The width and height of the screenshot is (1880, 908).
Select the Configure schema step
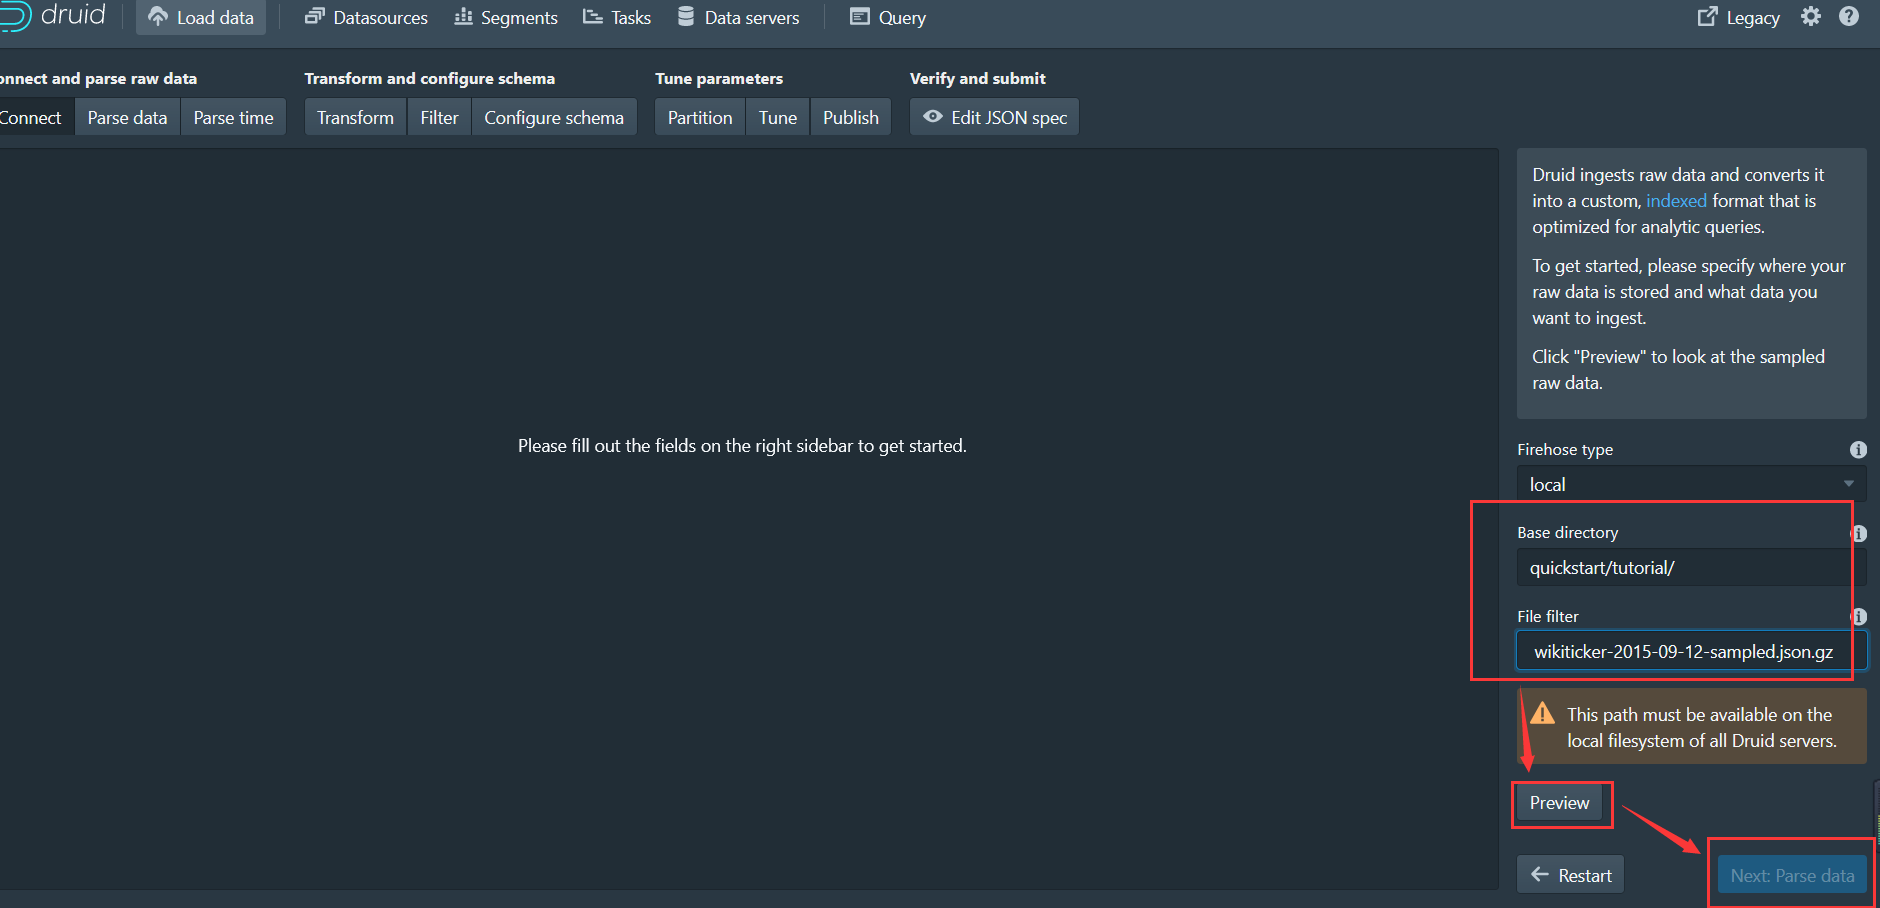pos(554,117)
